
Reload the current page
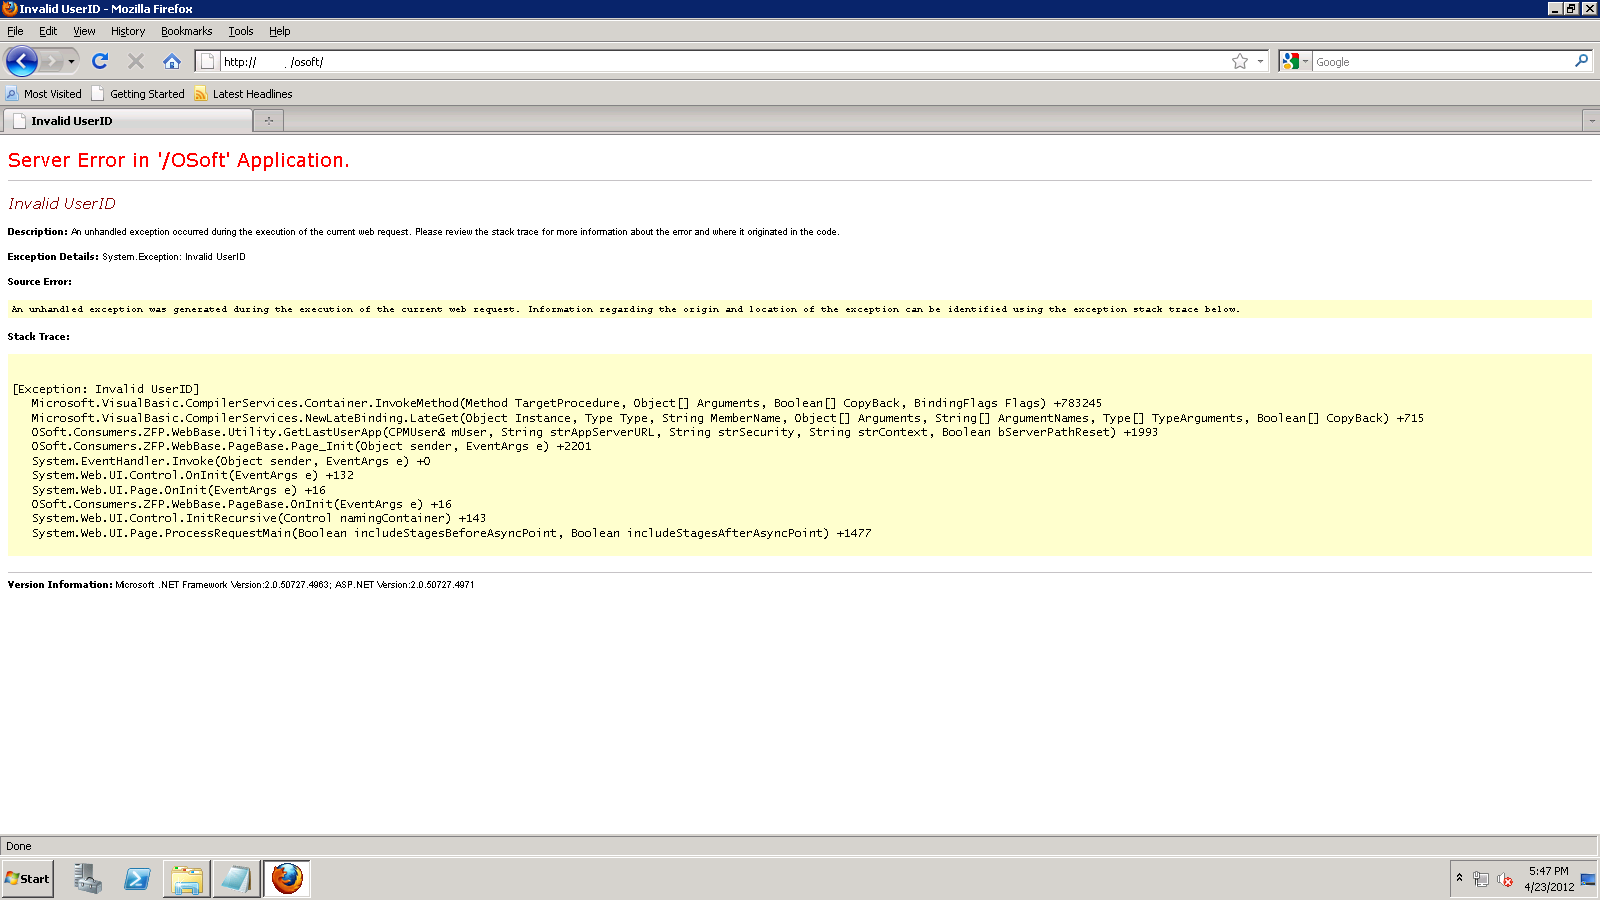coord(100,62)
